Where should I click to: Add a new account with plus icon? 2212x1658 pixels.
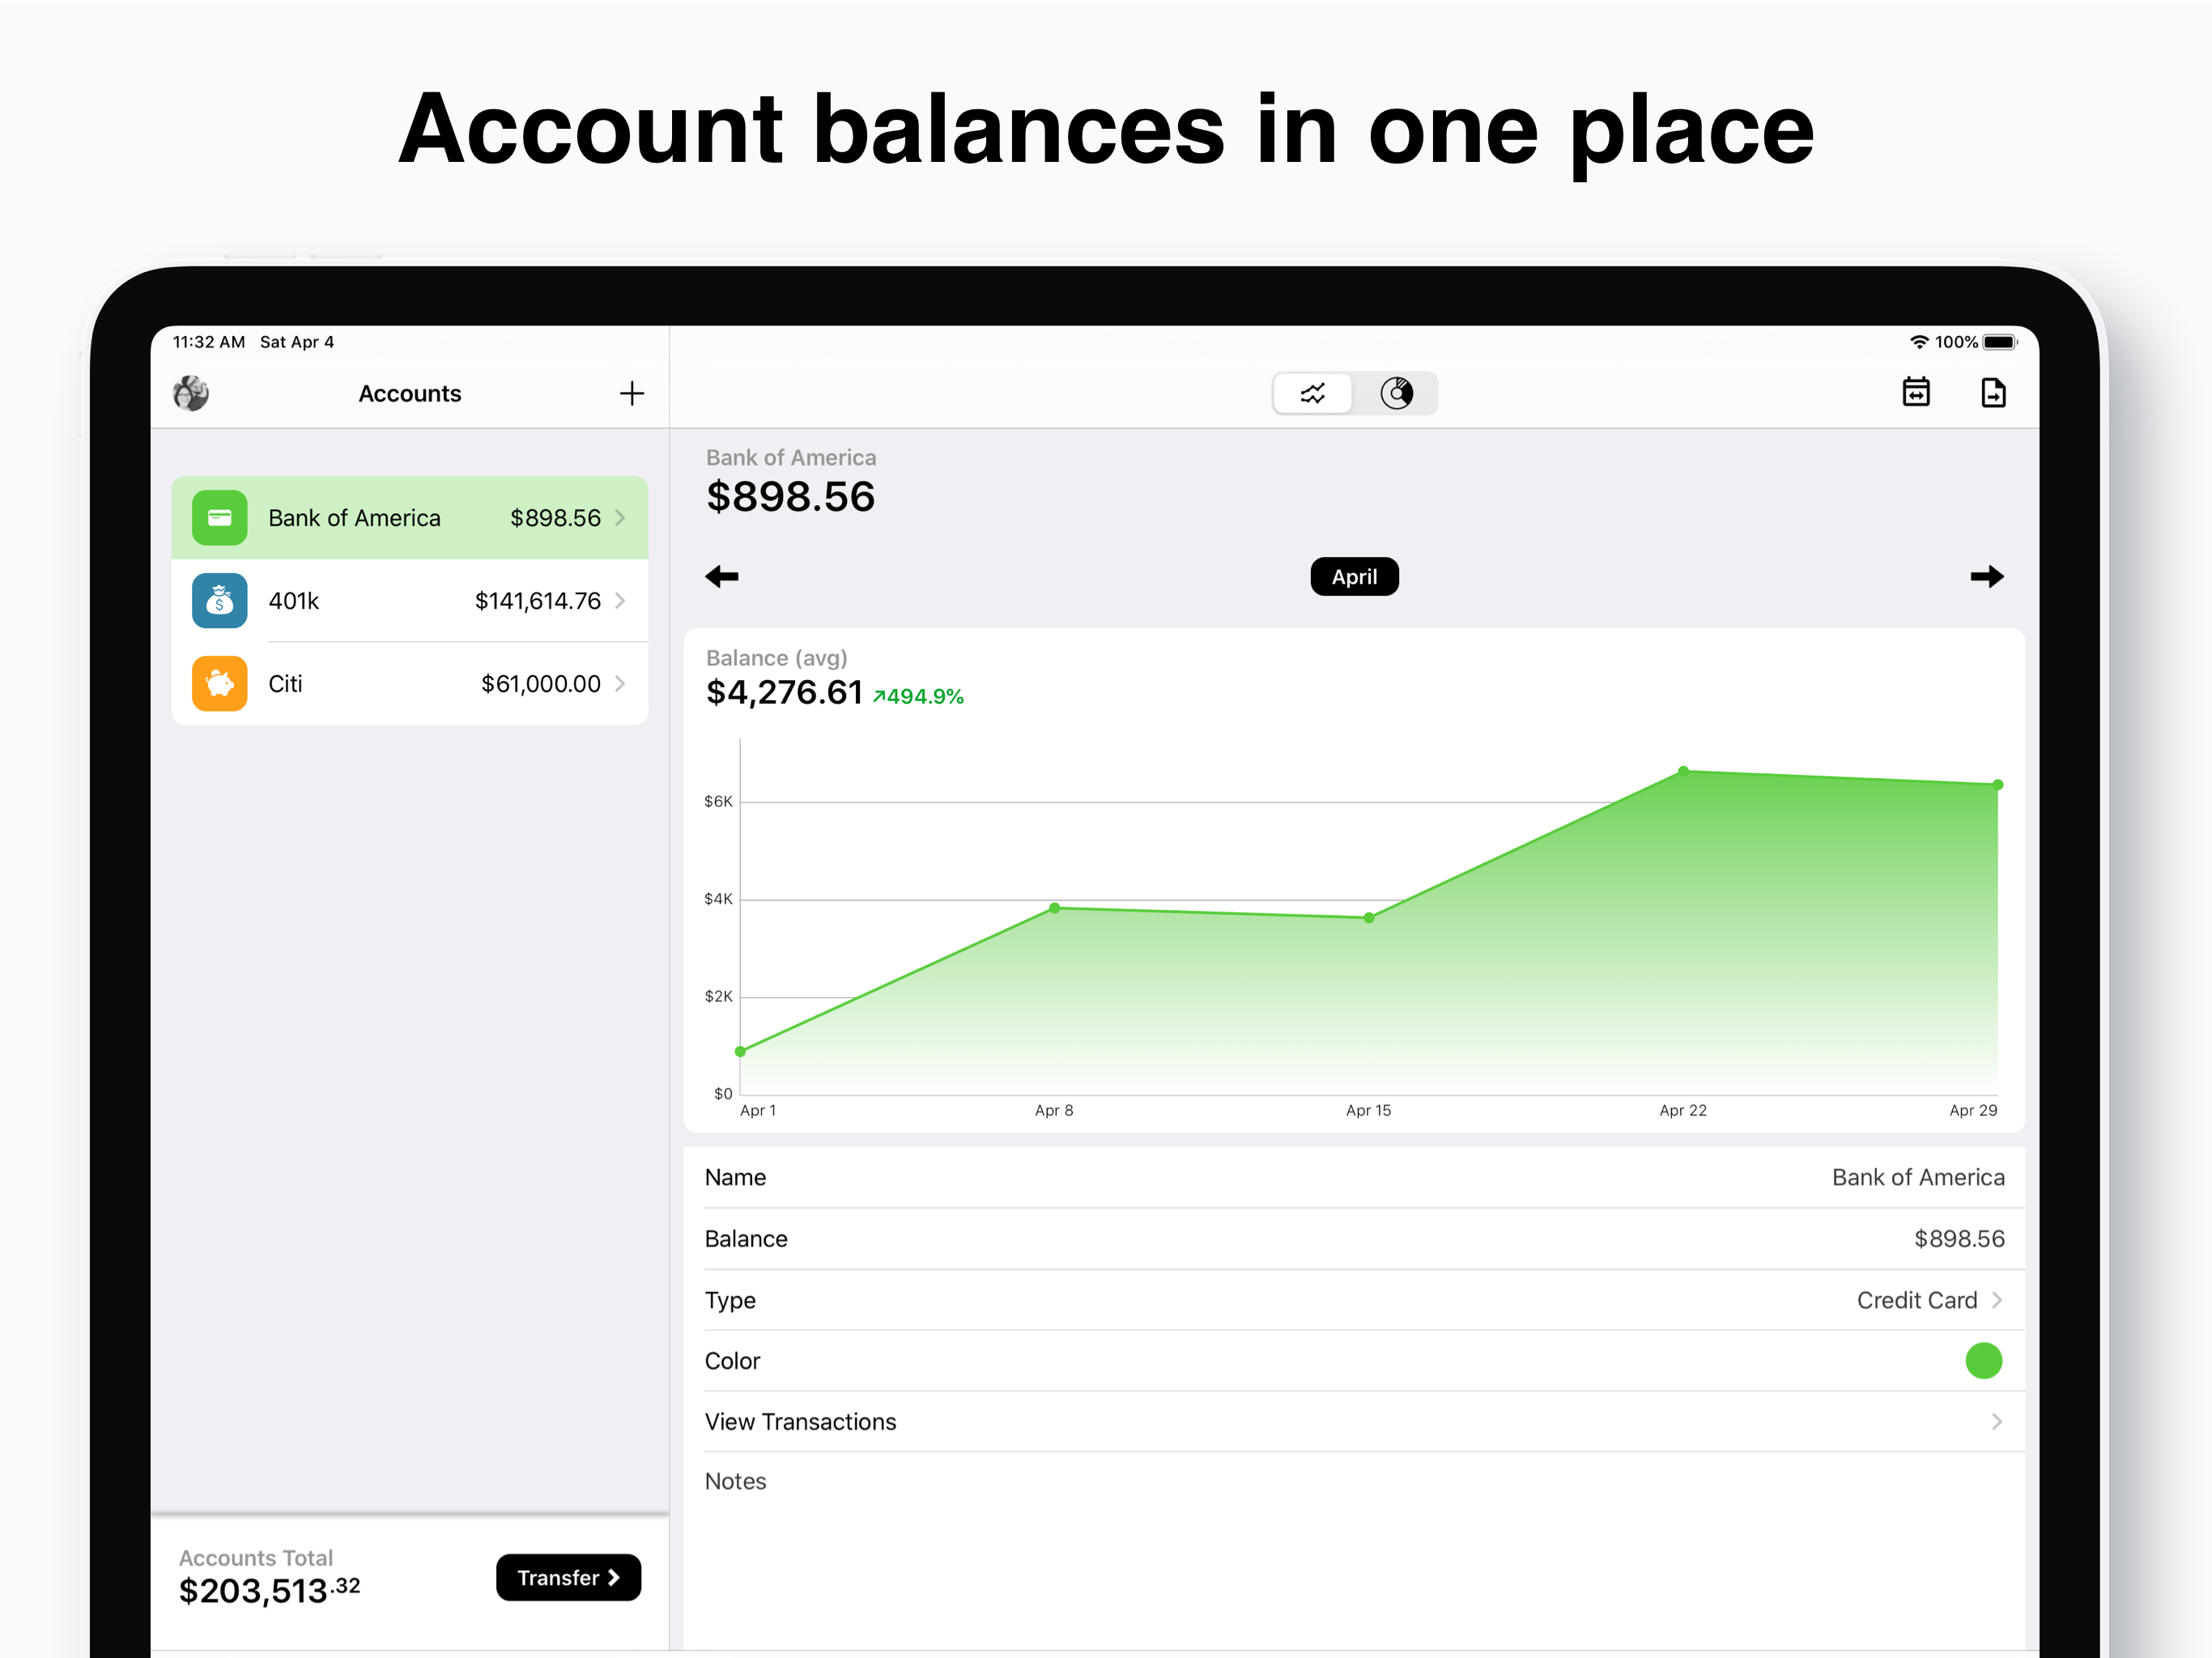[x=631, y=393]
